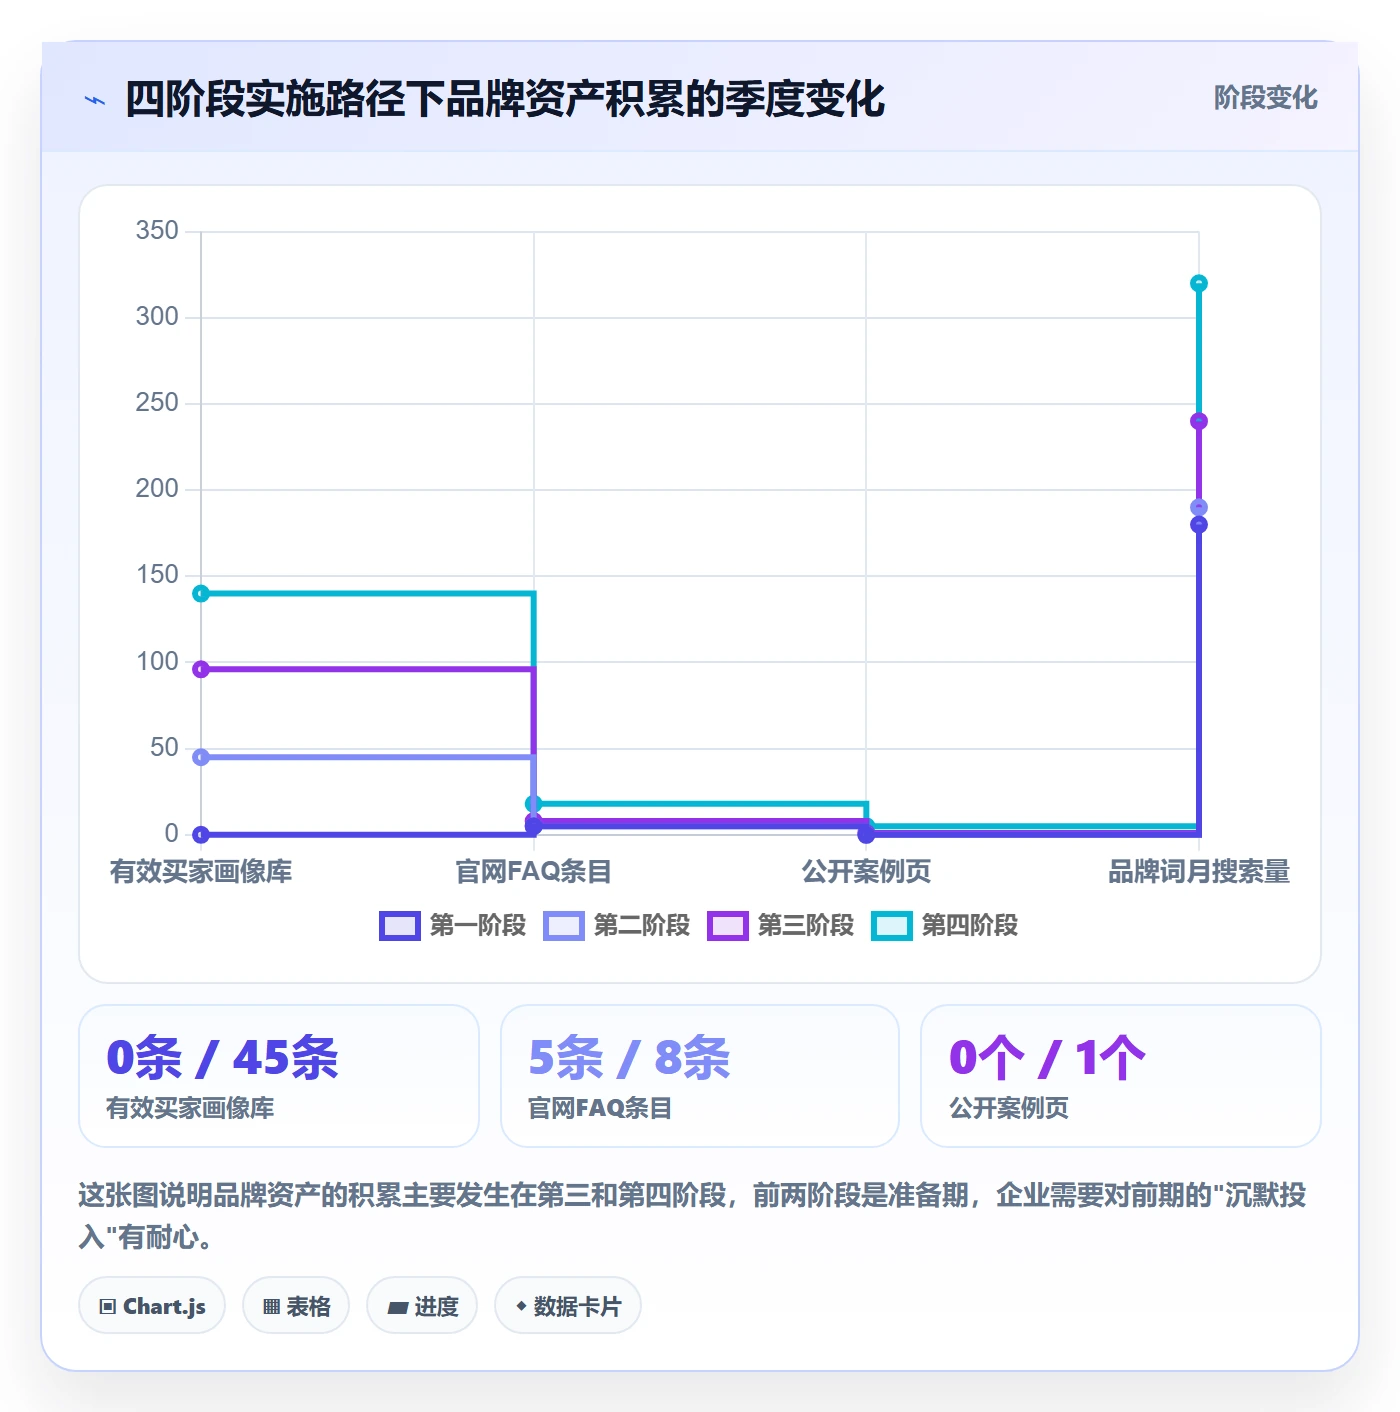Click the 官网FAQ条目 card caption
This screenshot has width=1400, height=1412.
(600, 1108)
